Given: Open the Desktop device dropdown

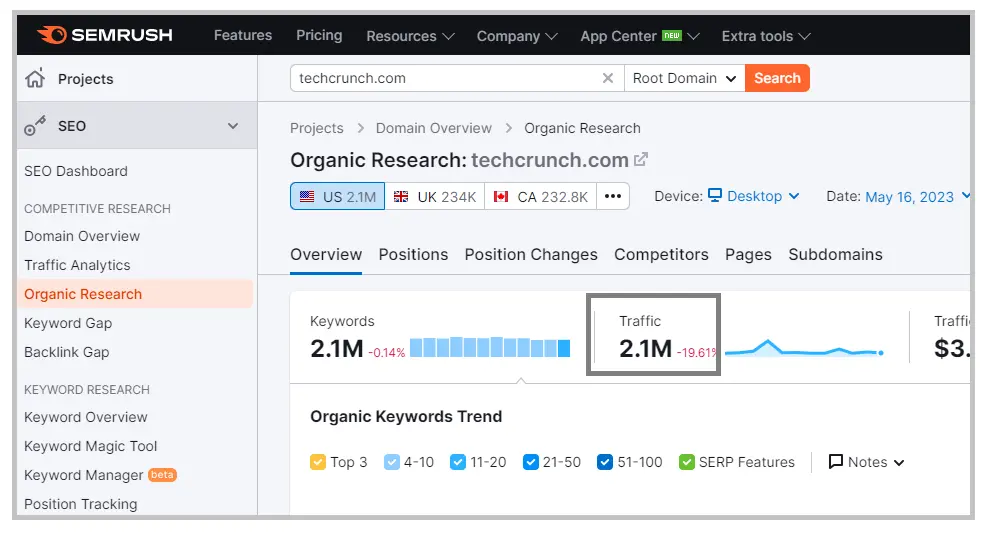Looking at the screenshot, I should click(754, 196).
